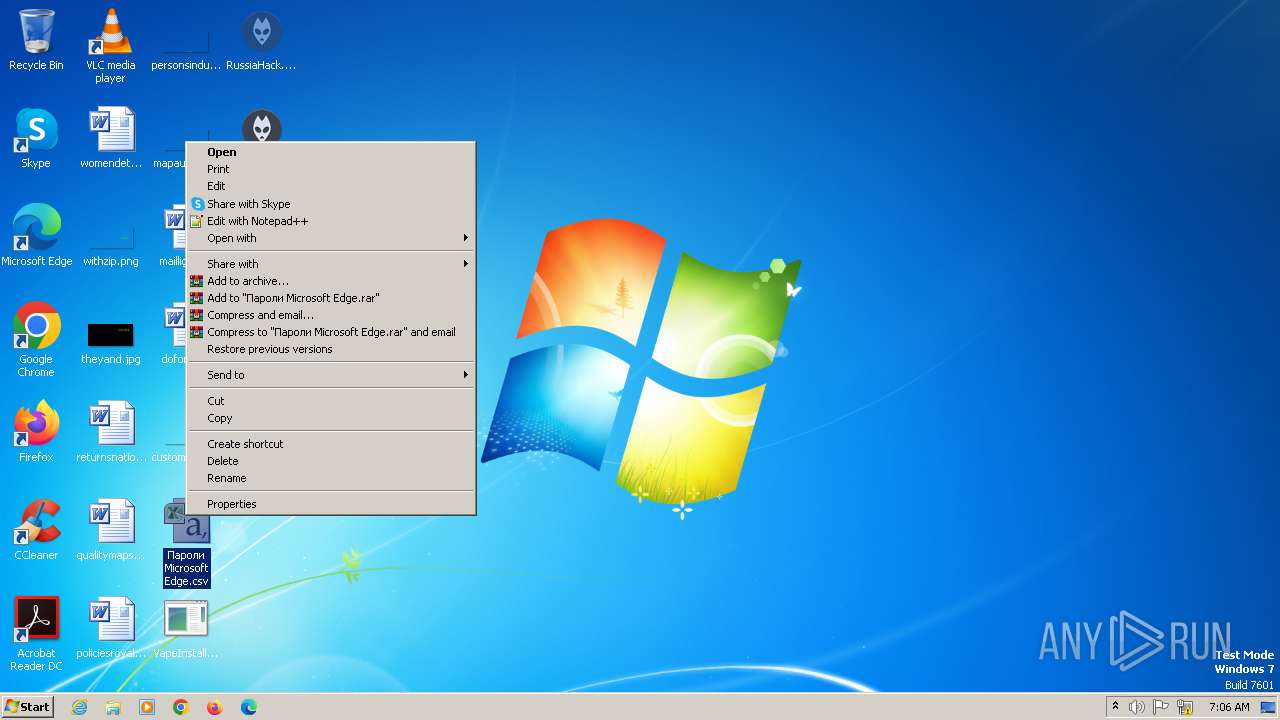Expand the Send to submenu
The width and height of the screenshot is (1280, 720).
click(x=331, y=375)
